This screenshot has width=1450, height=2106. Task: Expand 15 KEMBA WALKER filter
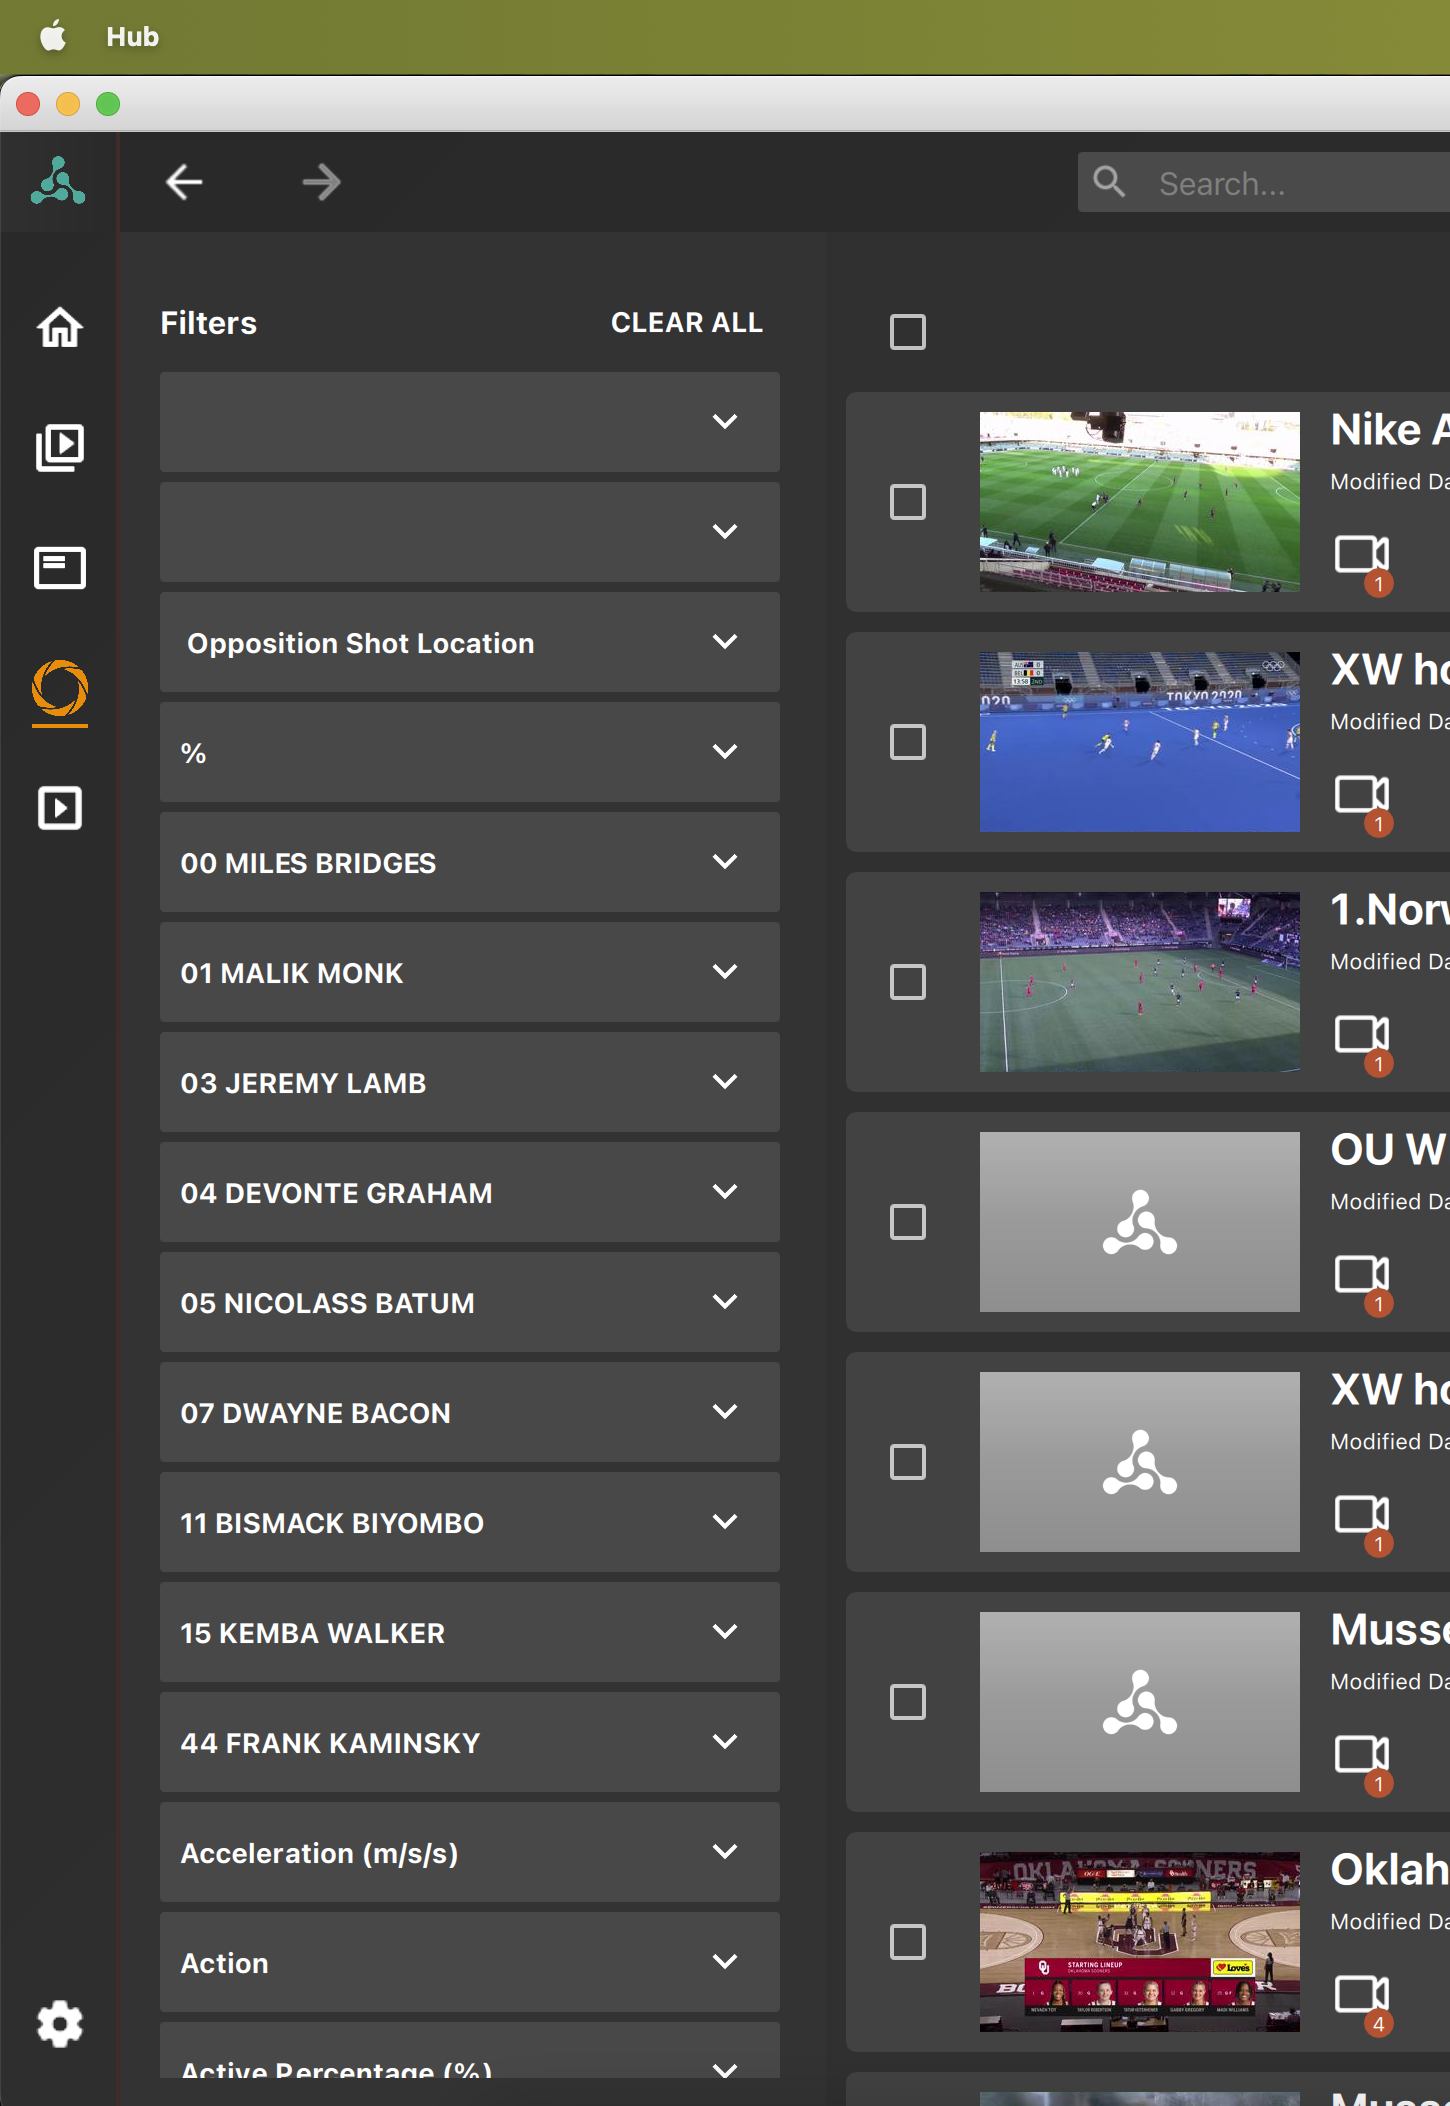pyautogui.click(x=470, y=1632)
